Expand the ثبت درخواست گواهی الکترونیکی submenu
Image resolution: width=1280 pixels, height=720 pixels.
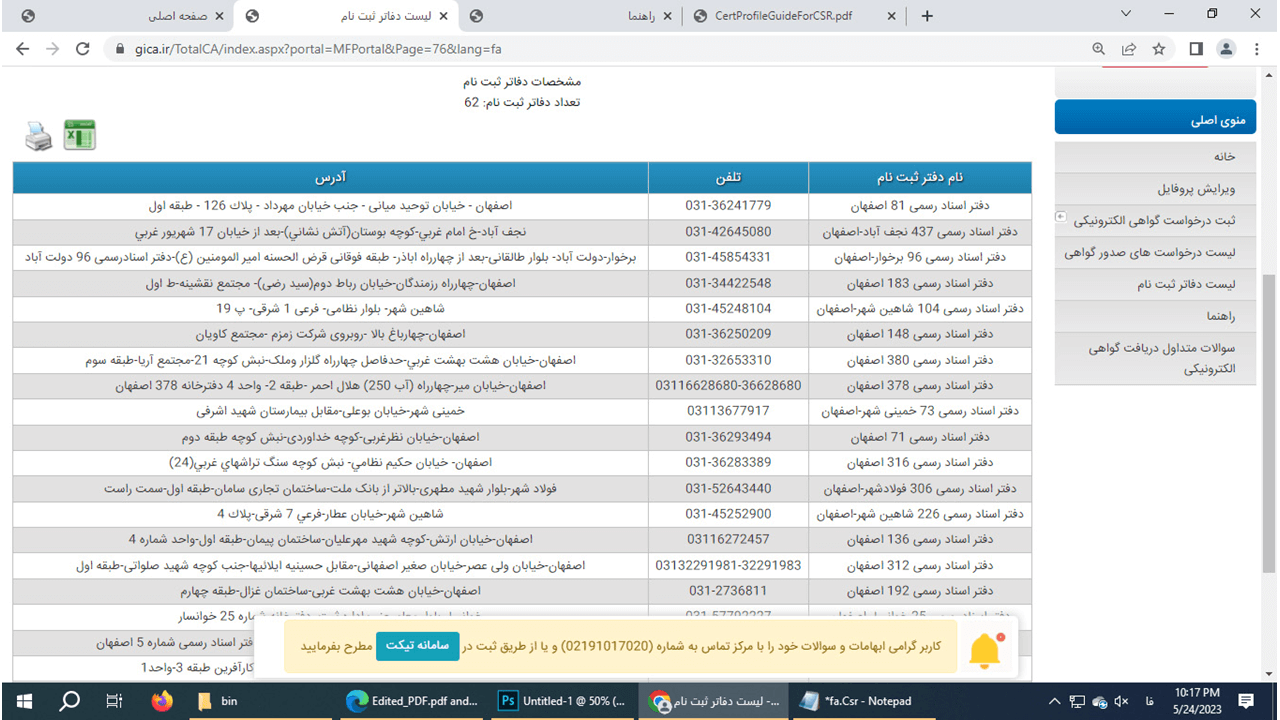(x=1061, y=217)
